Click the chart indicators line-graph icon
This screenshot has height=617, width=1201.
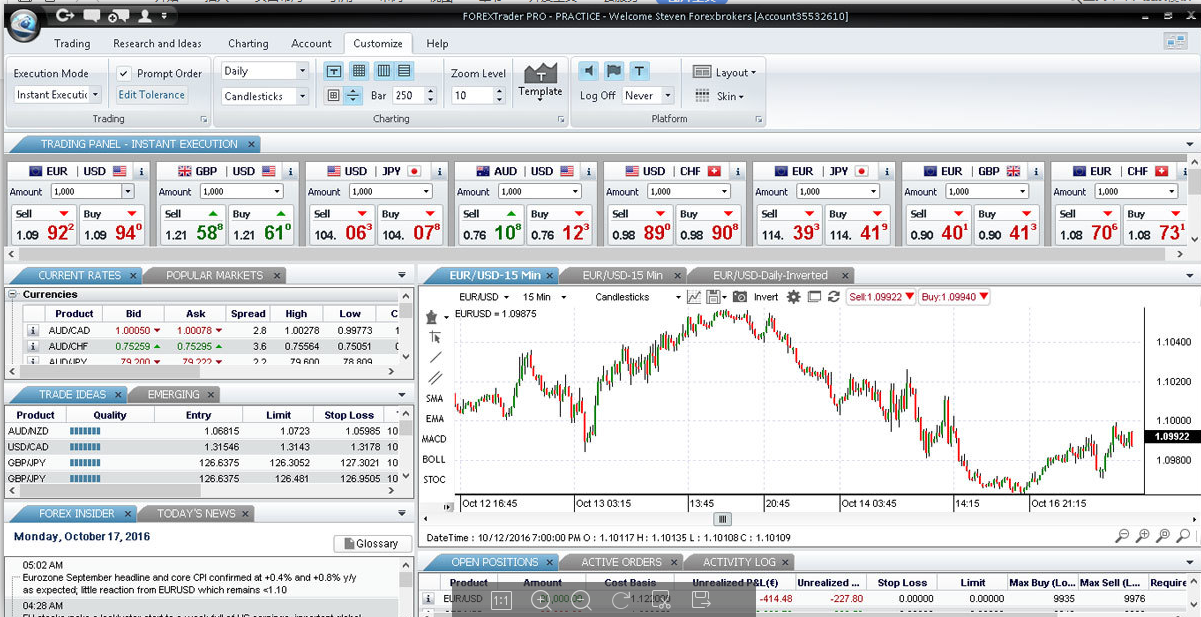click(694, 297)
